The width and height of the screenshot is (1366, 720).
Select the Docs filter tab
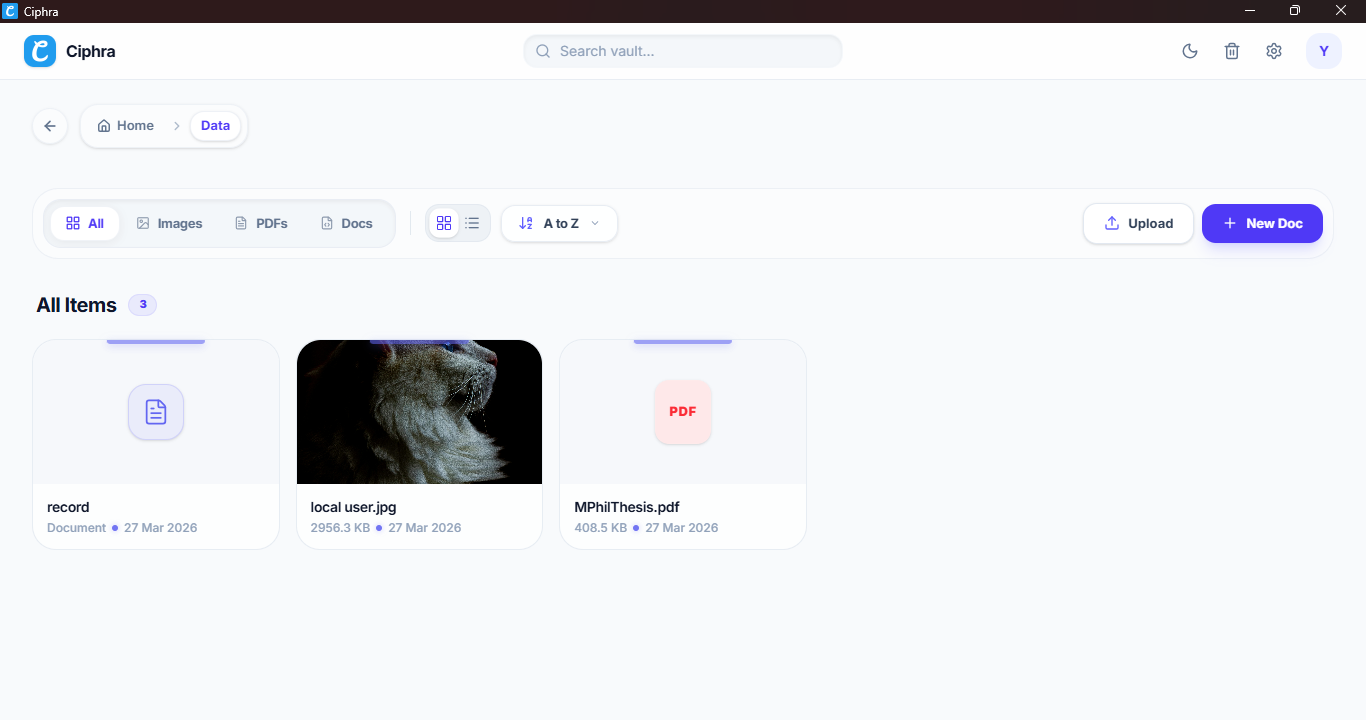pyautogui.click(x=345, y=223)
